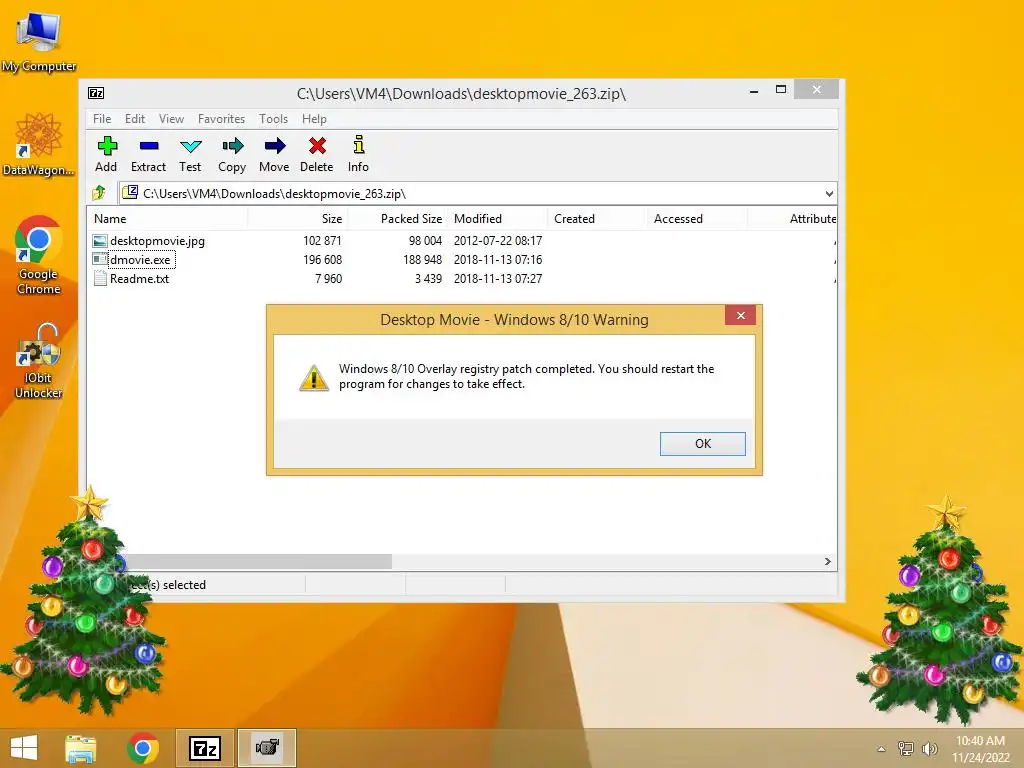Viewport: 1024px width, 768px height.
Task: Open File Explorer from taskbar
Action: [x=81, y=748]
